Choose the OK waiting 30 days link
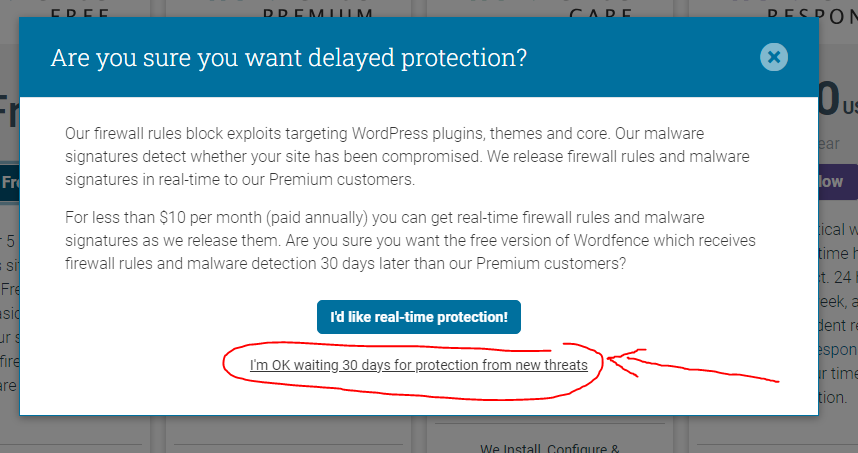The height and width of the screenshot is (453, 858). pyautogui.click(x=419, y=365)
